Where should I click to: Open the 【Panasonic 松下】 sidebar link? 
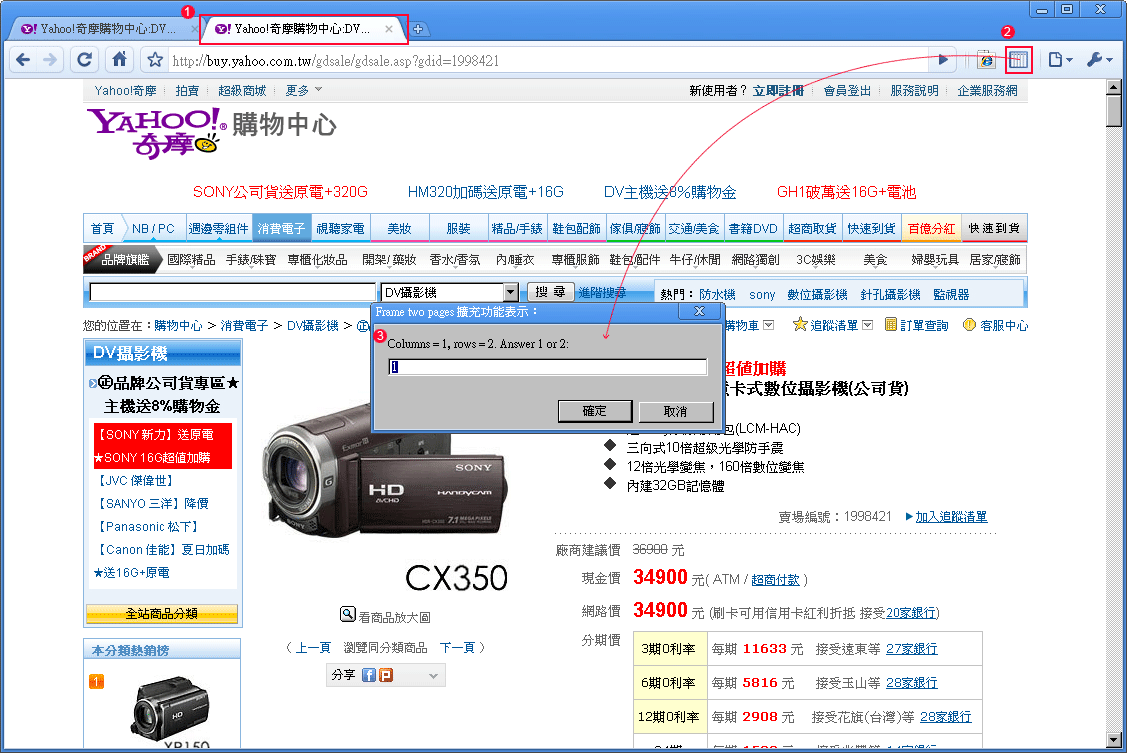[x=148, y=527]
